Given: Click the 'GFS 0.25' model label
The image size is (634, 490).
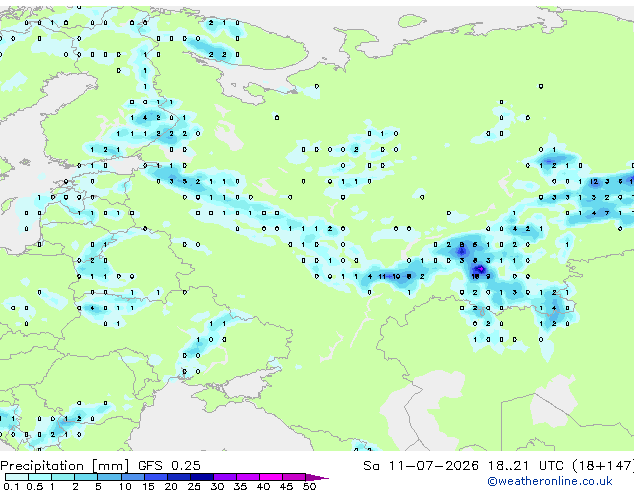Looking at the screenshot, I should coord(169,465).
